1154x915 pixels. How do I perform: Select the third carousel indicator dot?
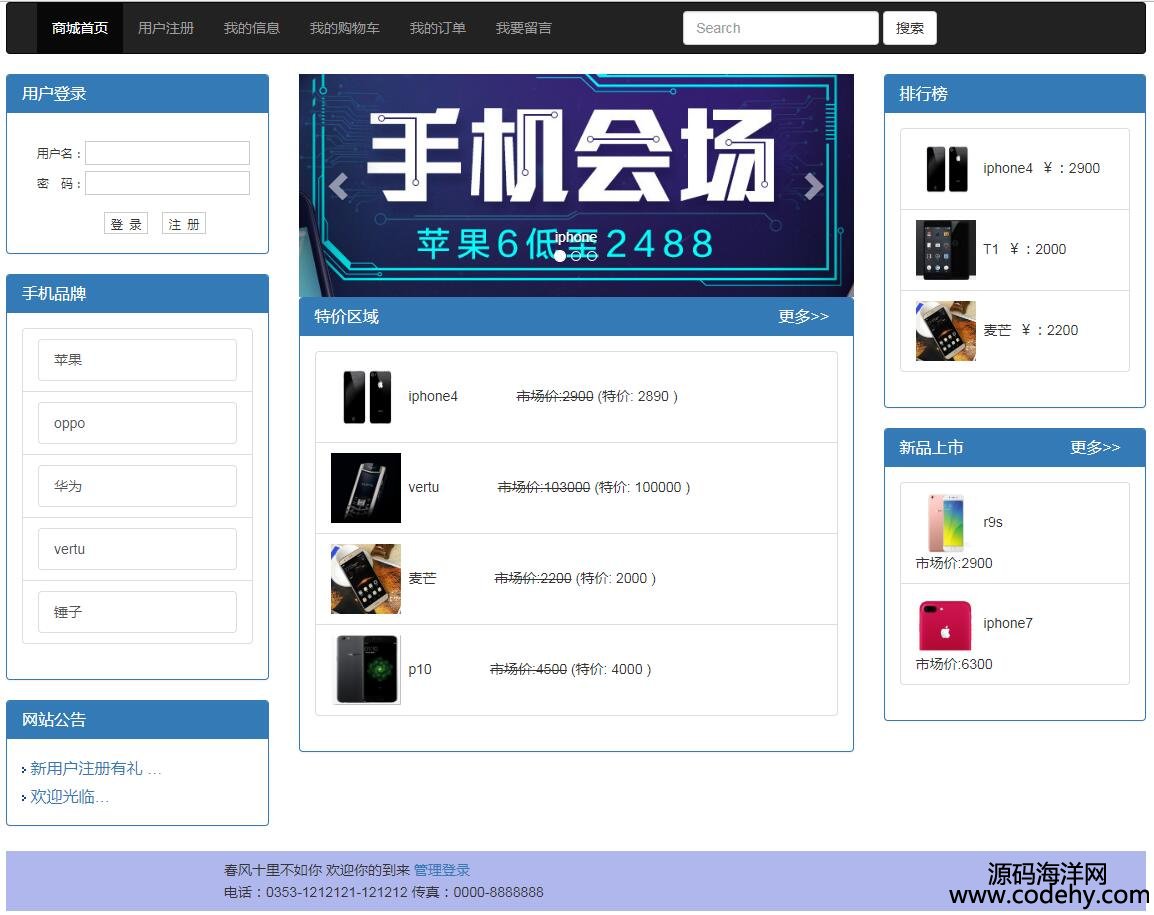pos(591,256)
